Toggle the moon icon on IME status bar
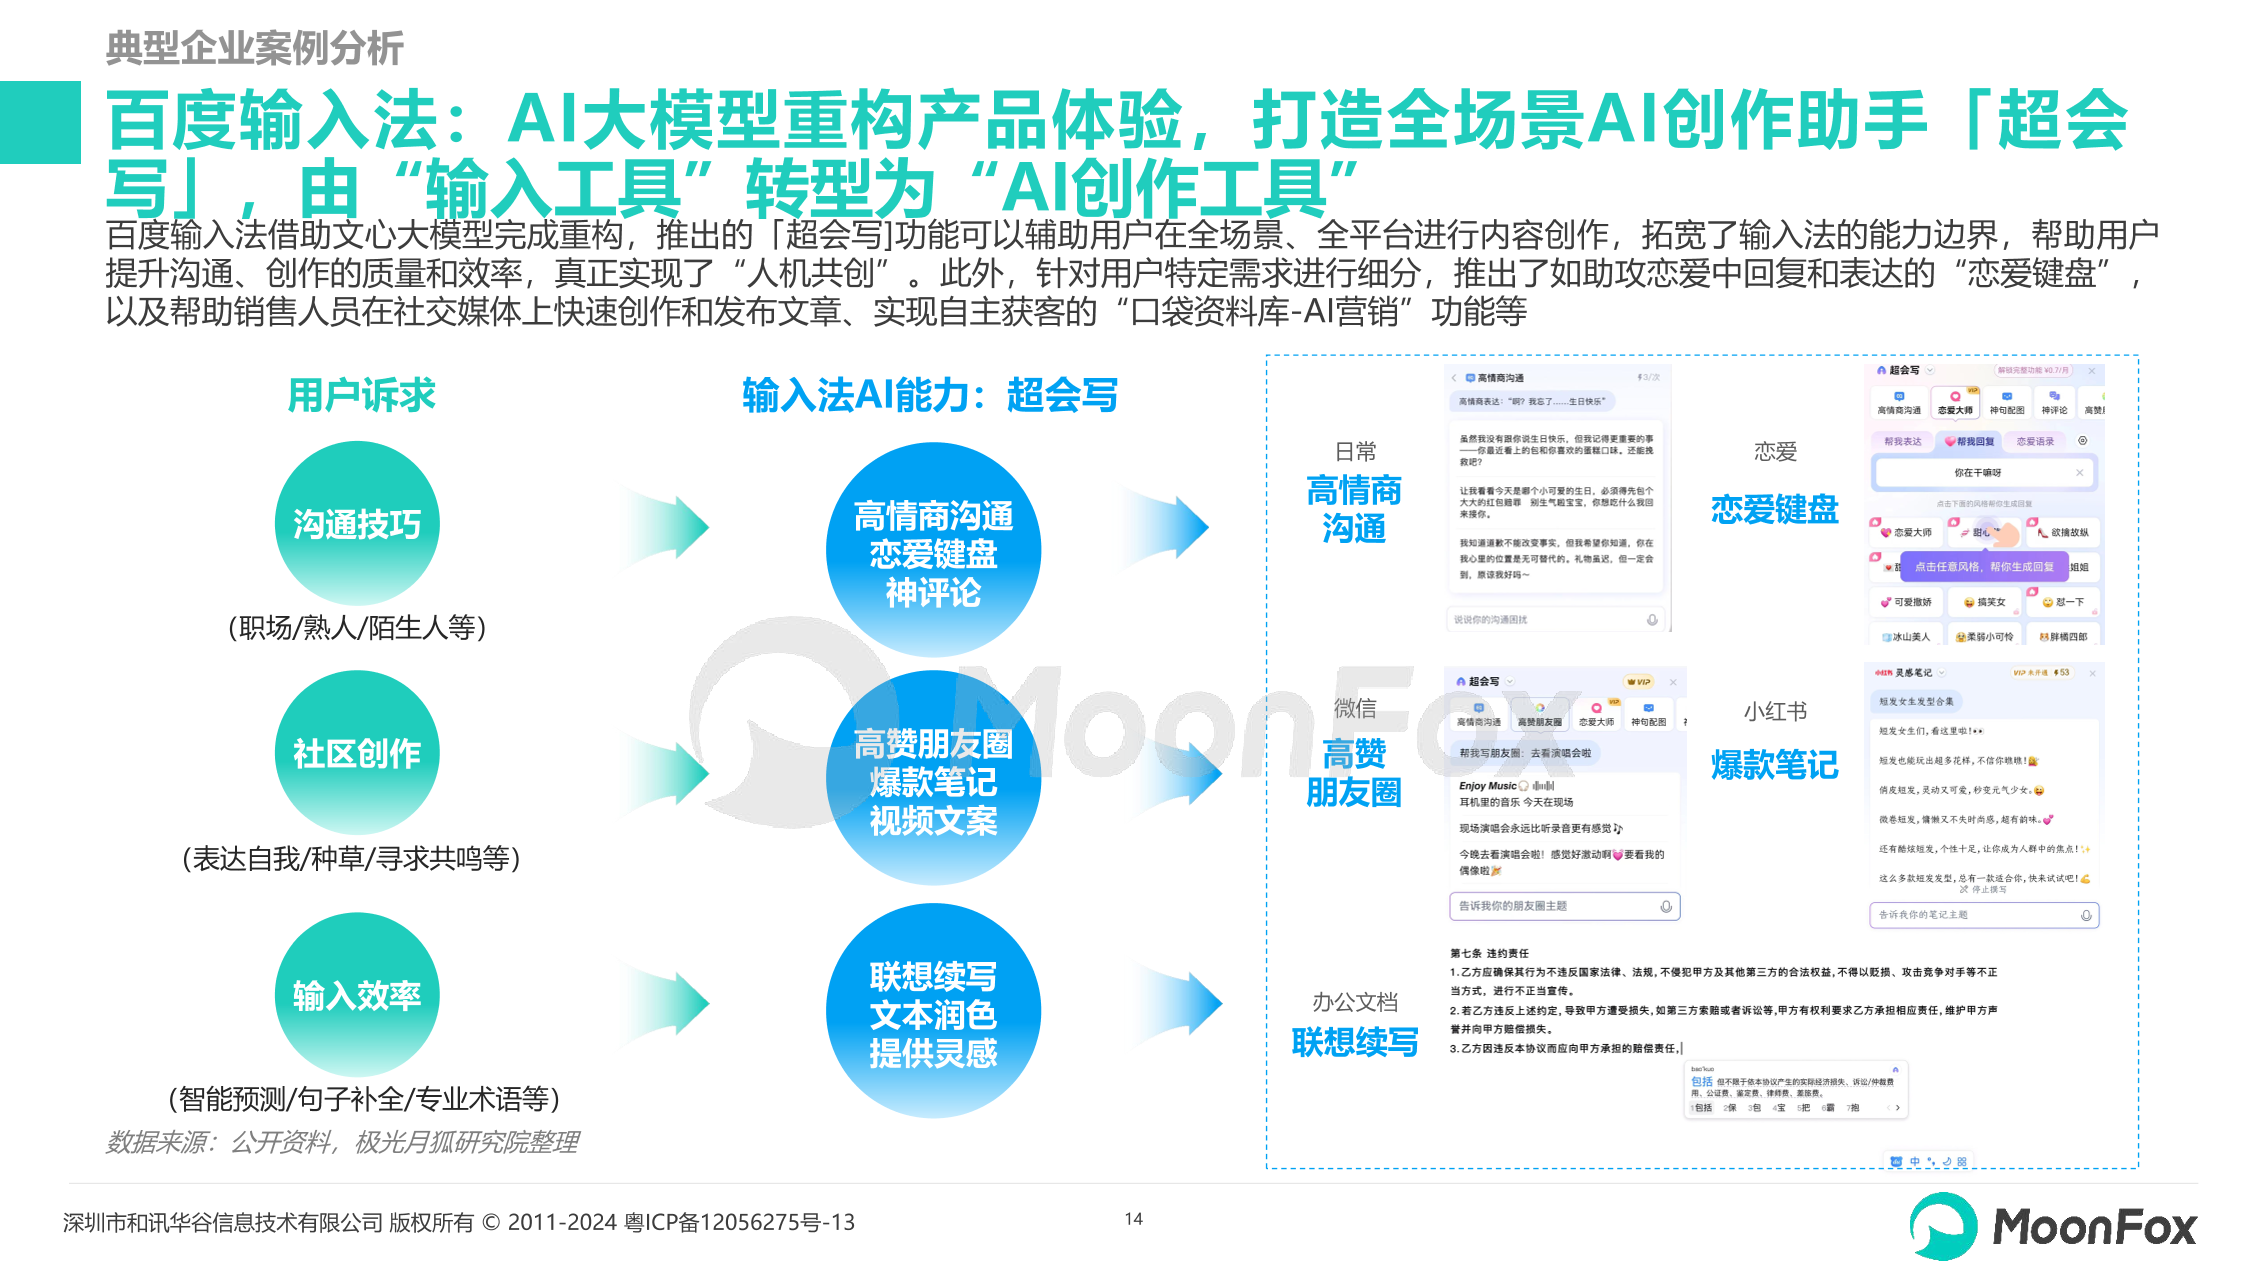The width and height of the screenshot is (2267, 1274). pyautogui.click(x=1947, y=1162)
